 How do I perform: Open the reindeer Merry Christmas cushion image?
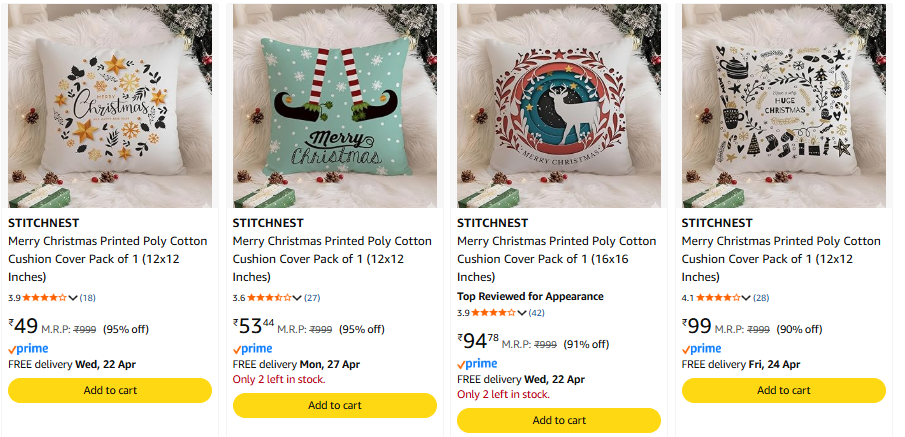tap(559, 105)
